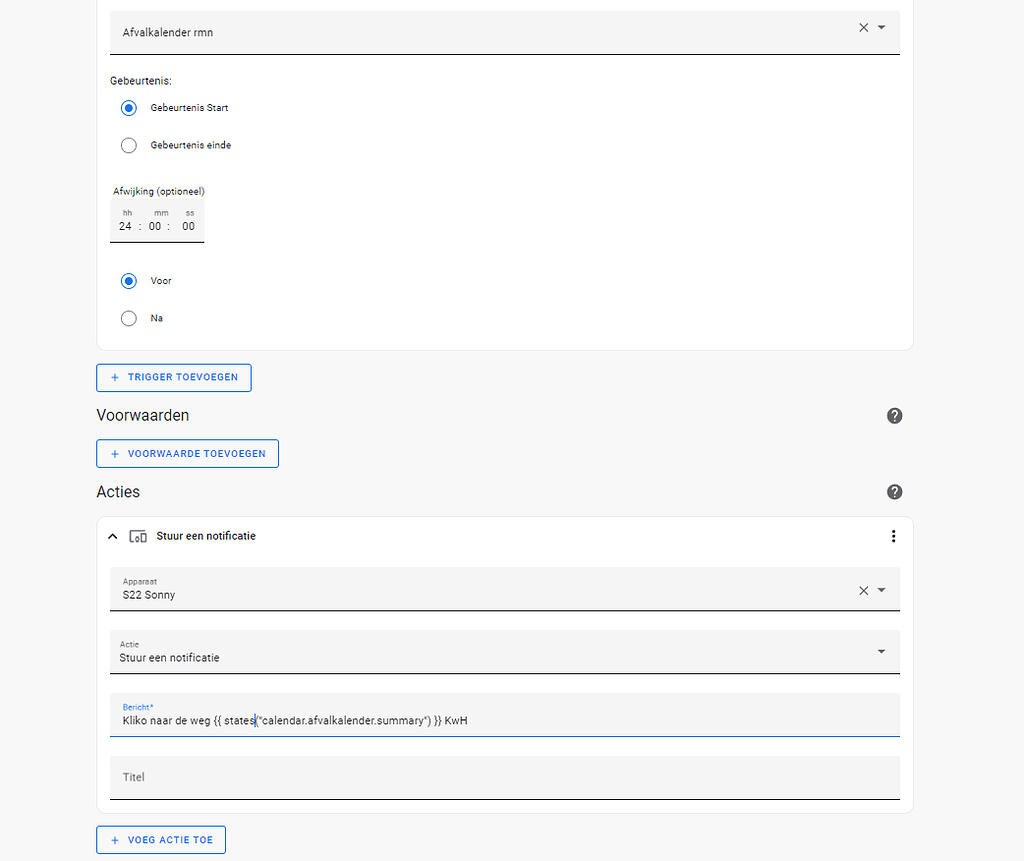Viewport: 1024px width, 861px height.
Task: Select the "Gebeurtenis Start" radio option
Action: pos(128,108)
